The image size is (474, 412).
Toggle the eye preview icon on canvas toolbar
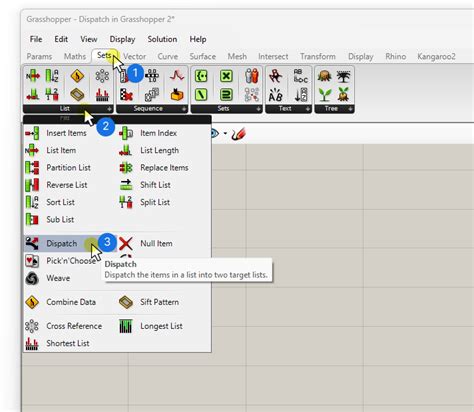click(214, 134)
